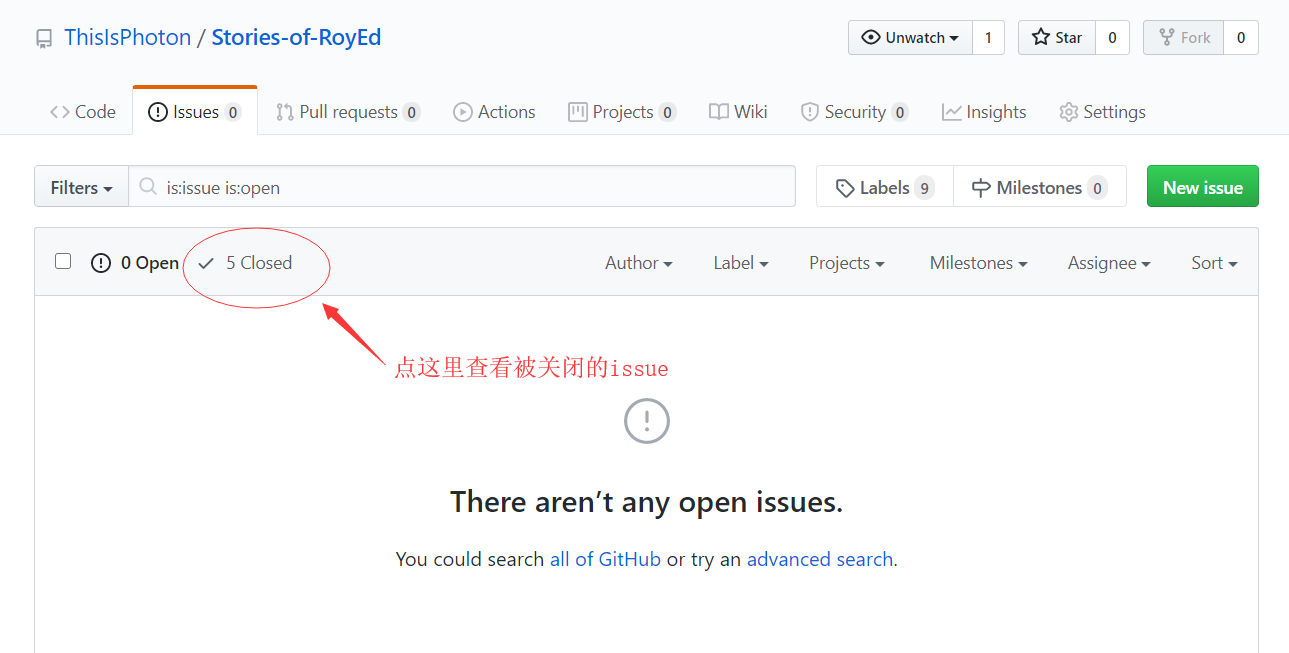This screenshot has width=1289, height=653.
Task: Switch to the Code tab
Action: 83,112
